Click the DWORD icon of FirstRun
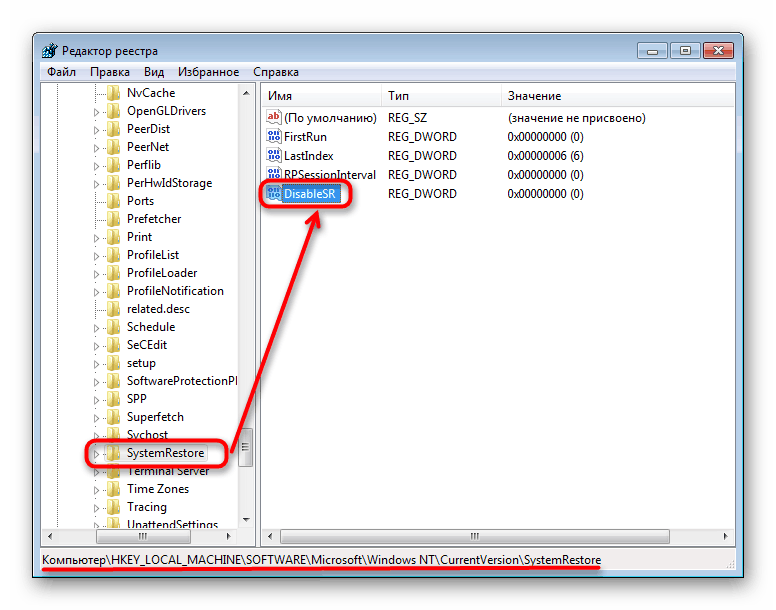Image resolution: width=776 pixels, height=610 pixels. [274, 136]
